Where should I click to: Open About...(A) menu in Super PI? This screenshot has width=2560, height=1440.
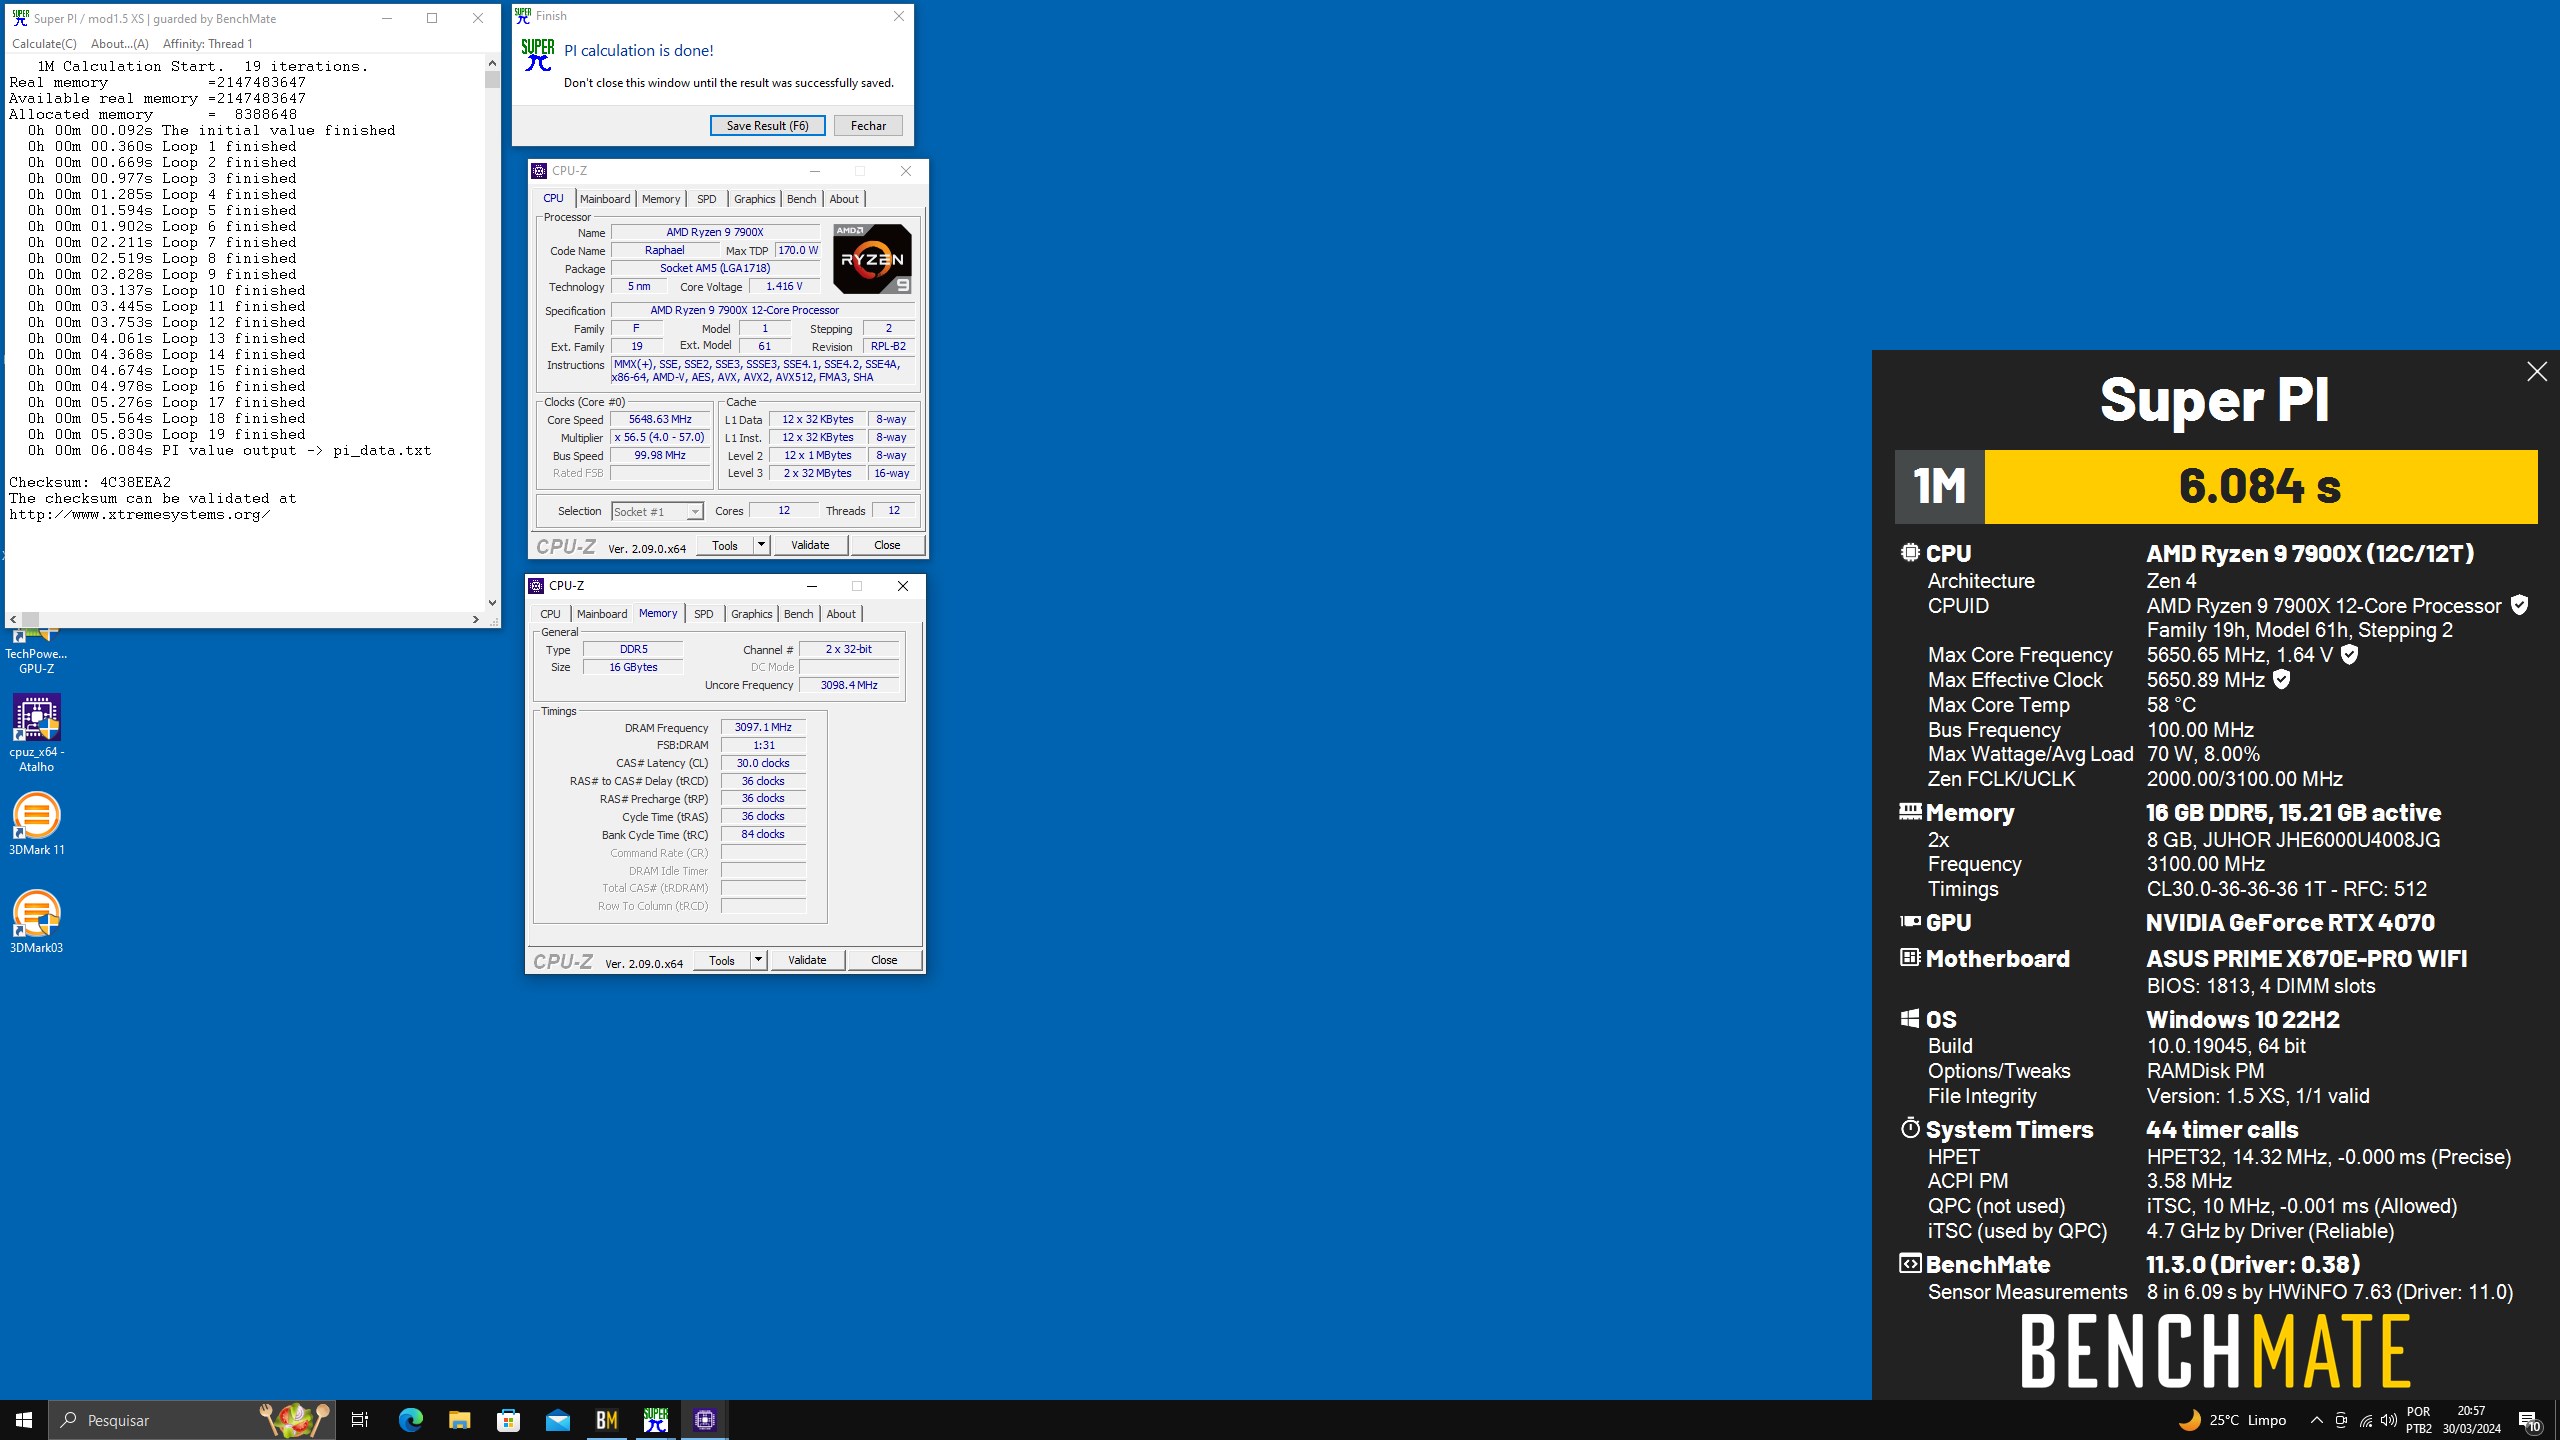119,44
